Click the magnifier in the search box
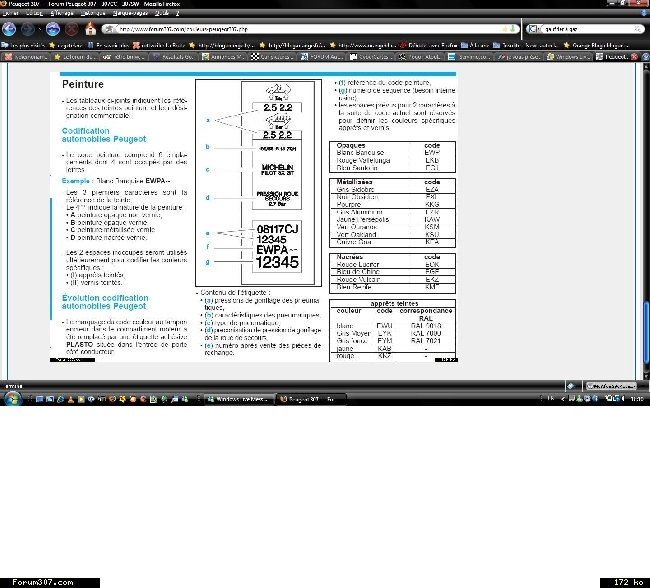The width and height of the screenshot is (650, 588). pos(637,29)
